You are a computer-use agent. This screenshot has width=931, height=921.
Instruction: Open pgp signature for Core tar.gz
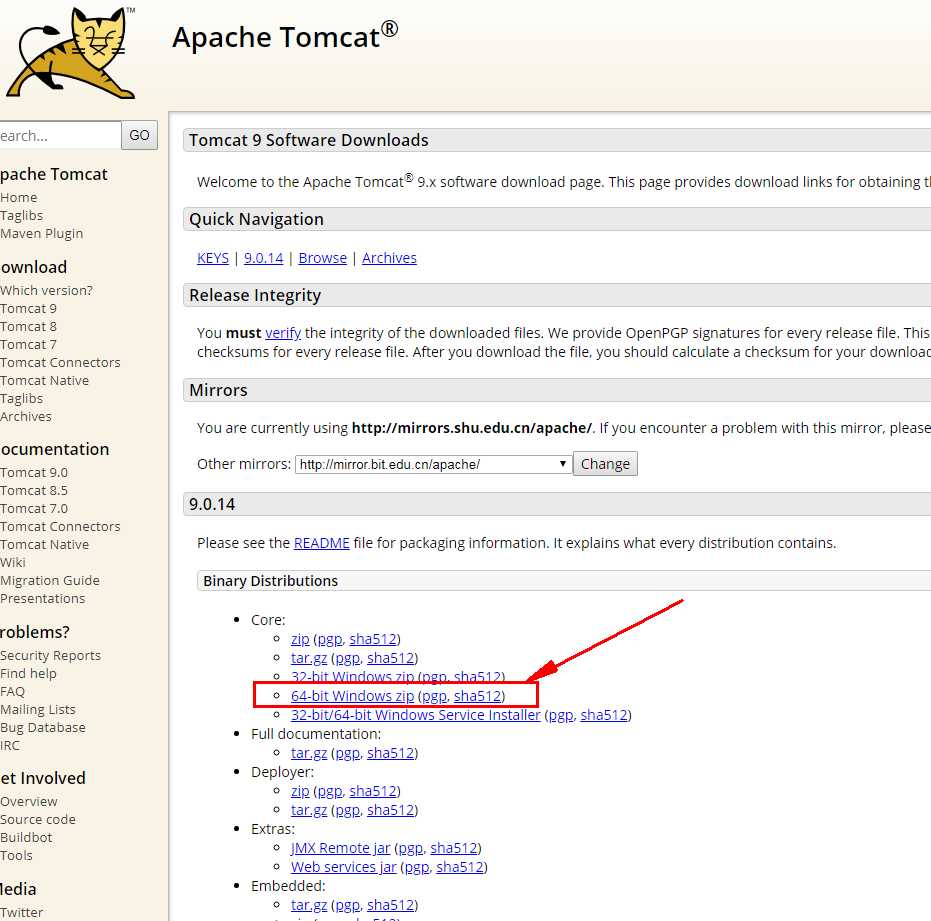[348, 659]
